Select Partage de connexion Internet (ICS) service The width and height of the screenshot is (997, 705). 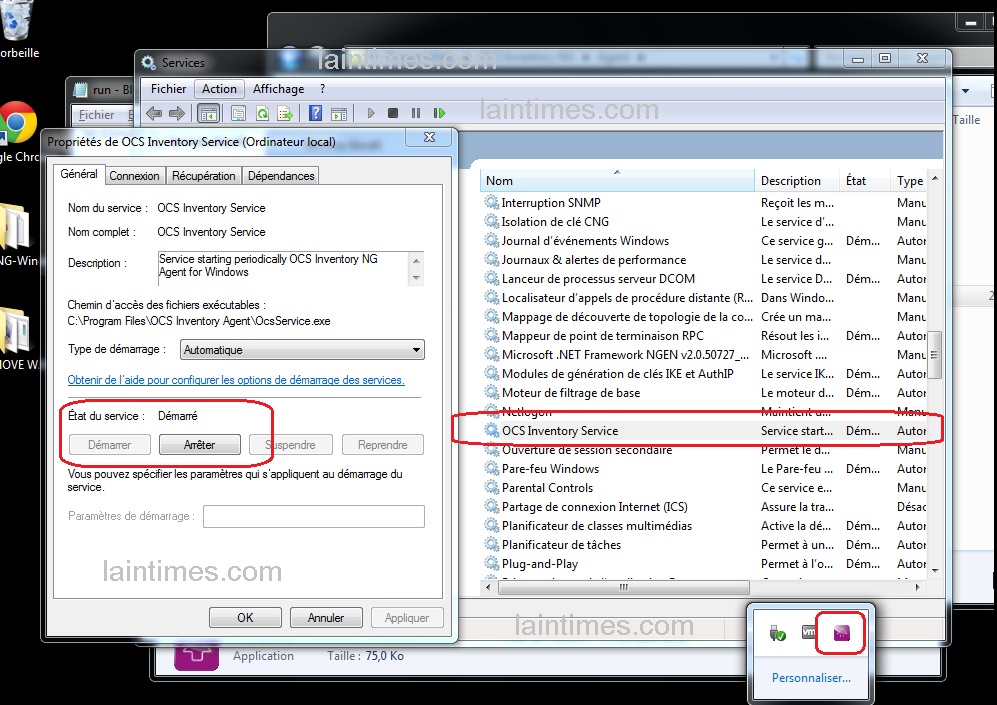705,507
